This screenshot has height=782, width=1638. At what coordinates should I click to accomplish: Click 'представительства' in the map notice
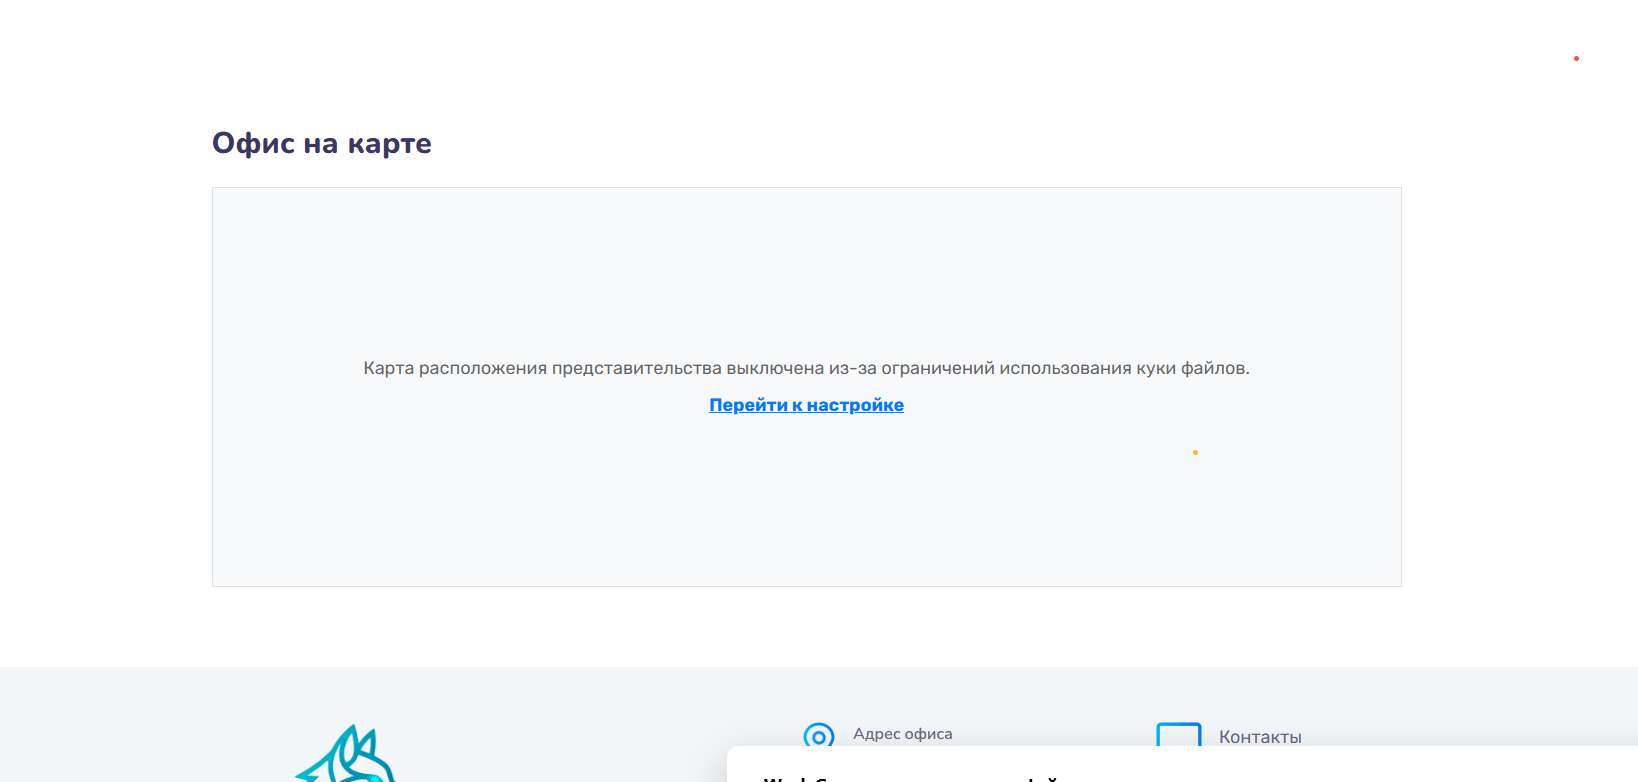point(636,368)
